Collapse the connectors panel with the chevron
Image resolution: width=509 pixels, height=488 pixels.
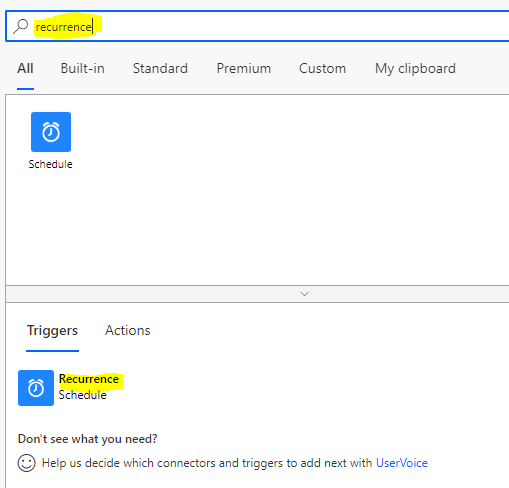click(x=304, y=294)
